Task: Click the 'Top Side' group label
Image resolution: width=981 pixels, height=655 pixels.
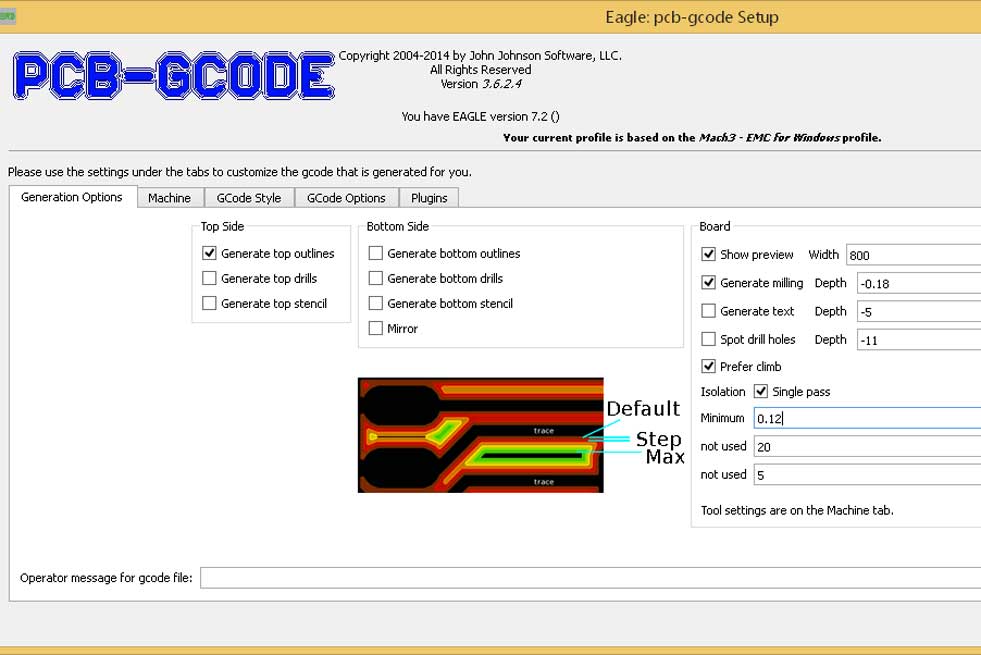Action: tap(222, 226)
